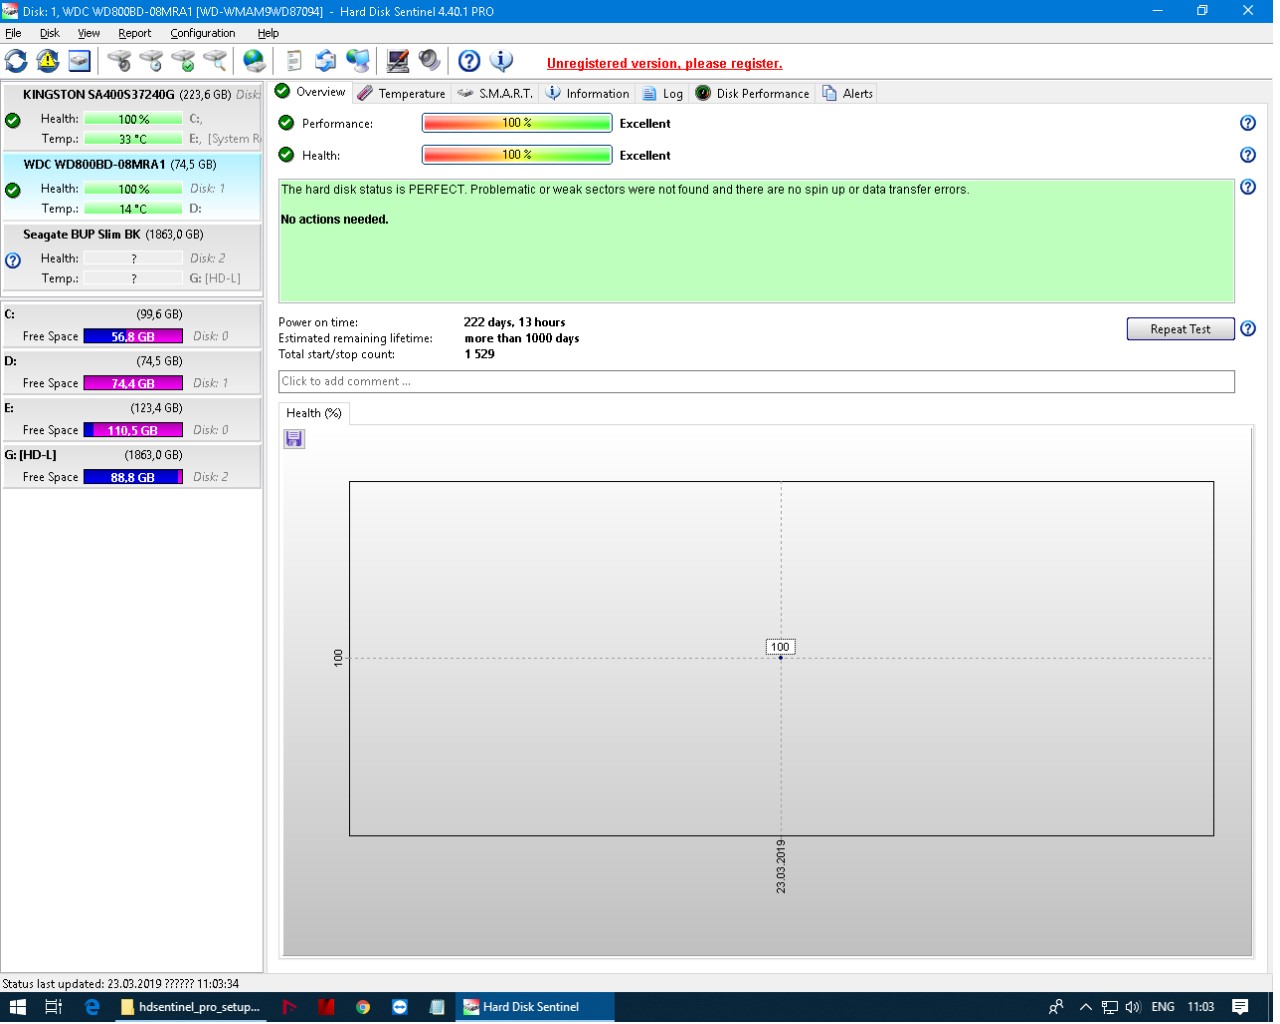Image resolution: width=1280 pixels, height=1024 pixels.
Task: Switch to the Temperature tab
Action: coord(401,93)
